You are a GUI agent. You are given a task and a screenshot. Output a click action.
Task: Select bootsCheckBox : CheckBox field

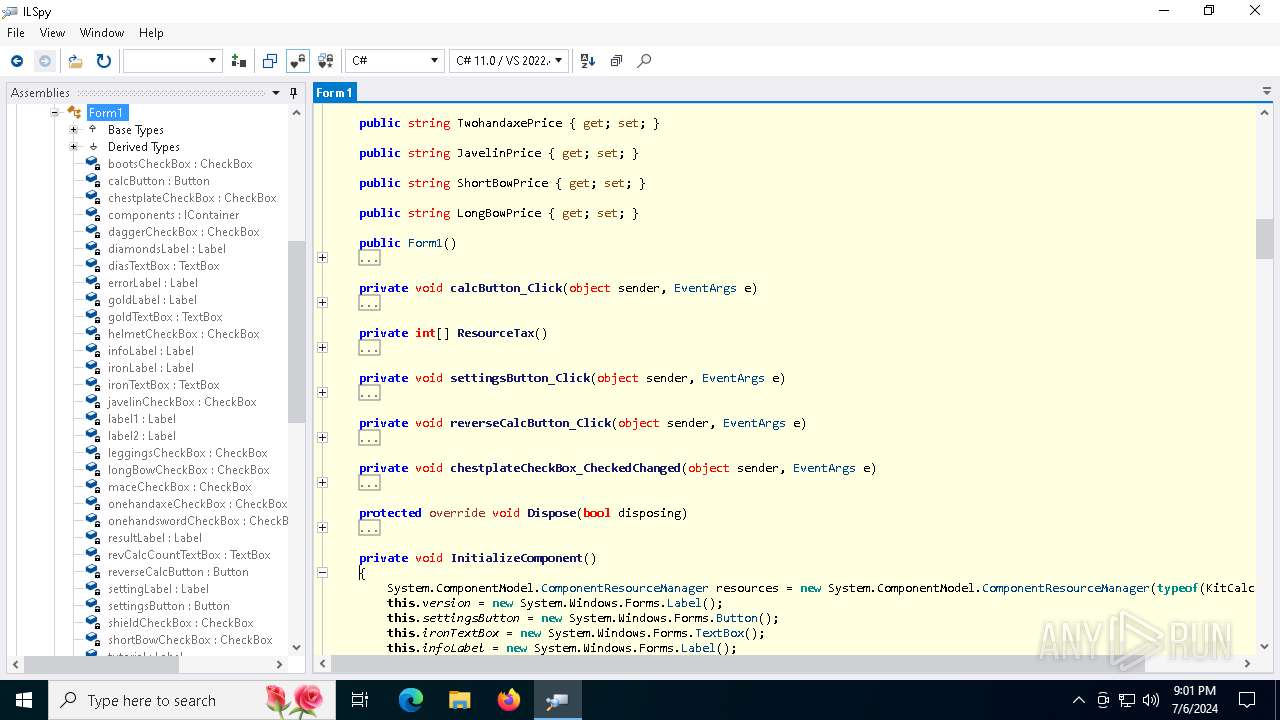[x=180, y=164]
